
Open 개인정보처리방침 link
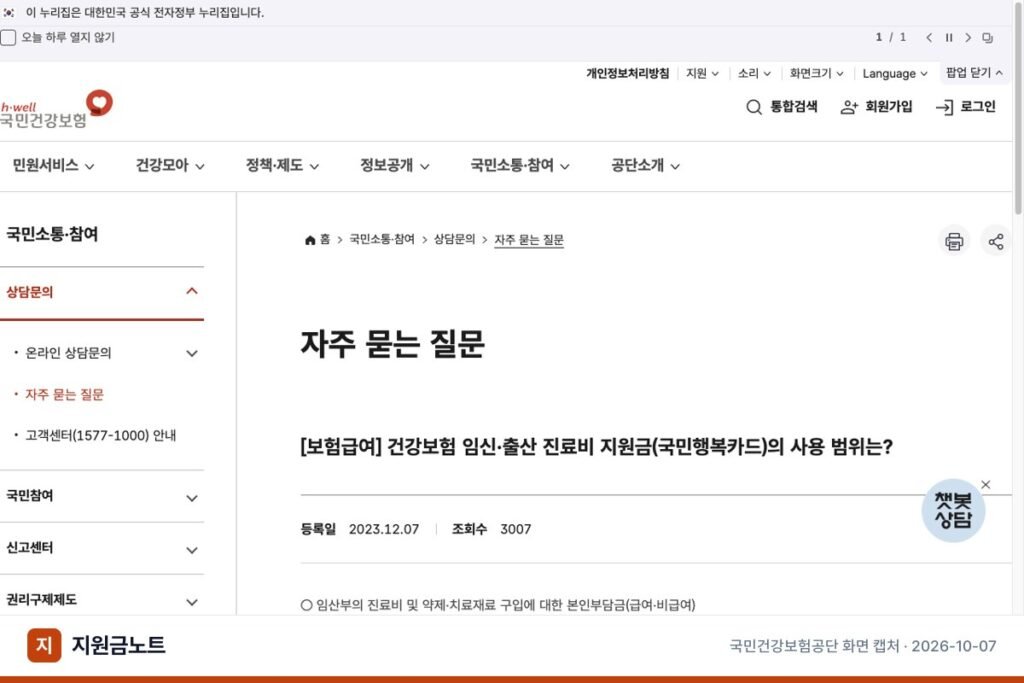click(x=628, y=73)
